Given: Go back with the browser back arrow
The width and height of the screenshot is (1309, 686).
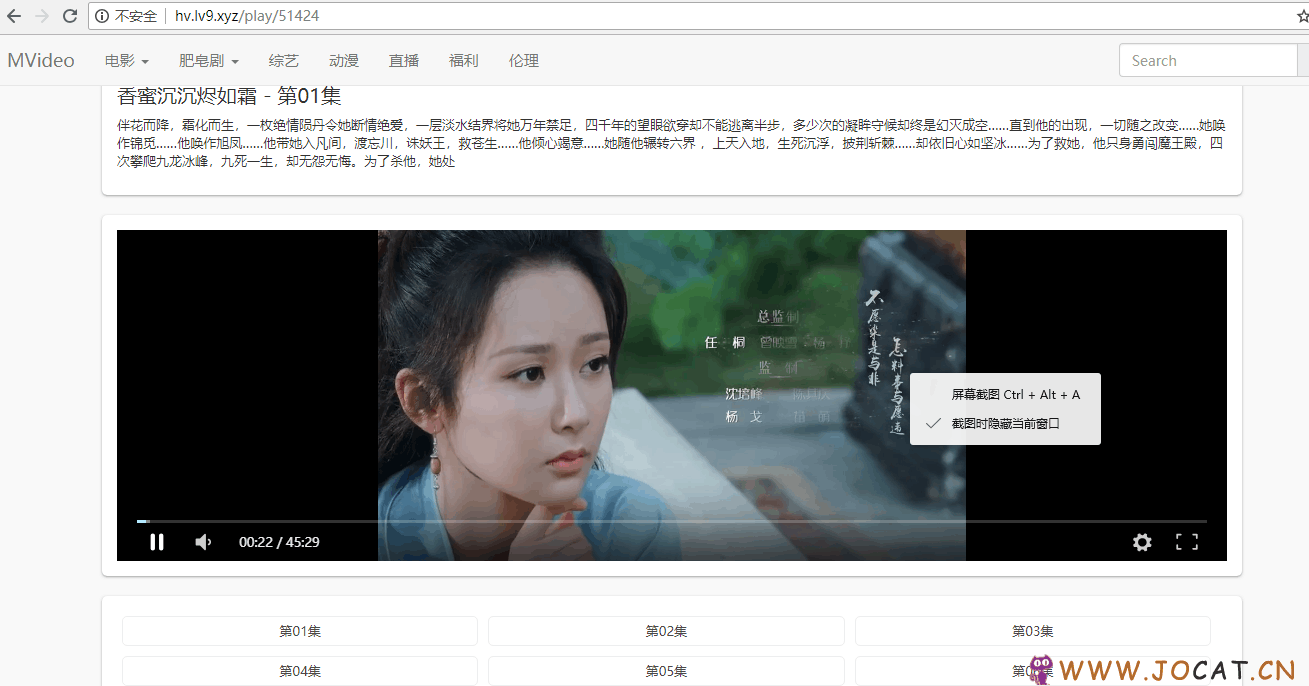Looking at the screenshot, I should tap(14, 16).
